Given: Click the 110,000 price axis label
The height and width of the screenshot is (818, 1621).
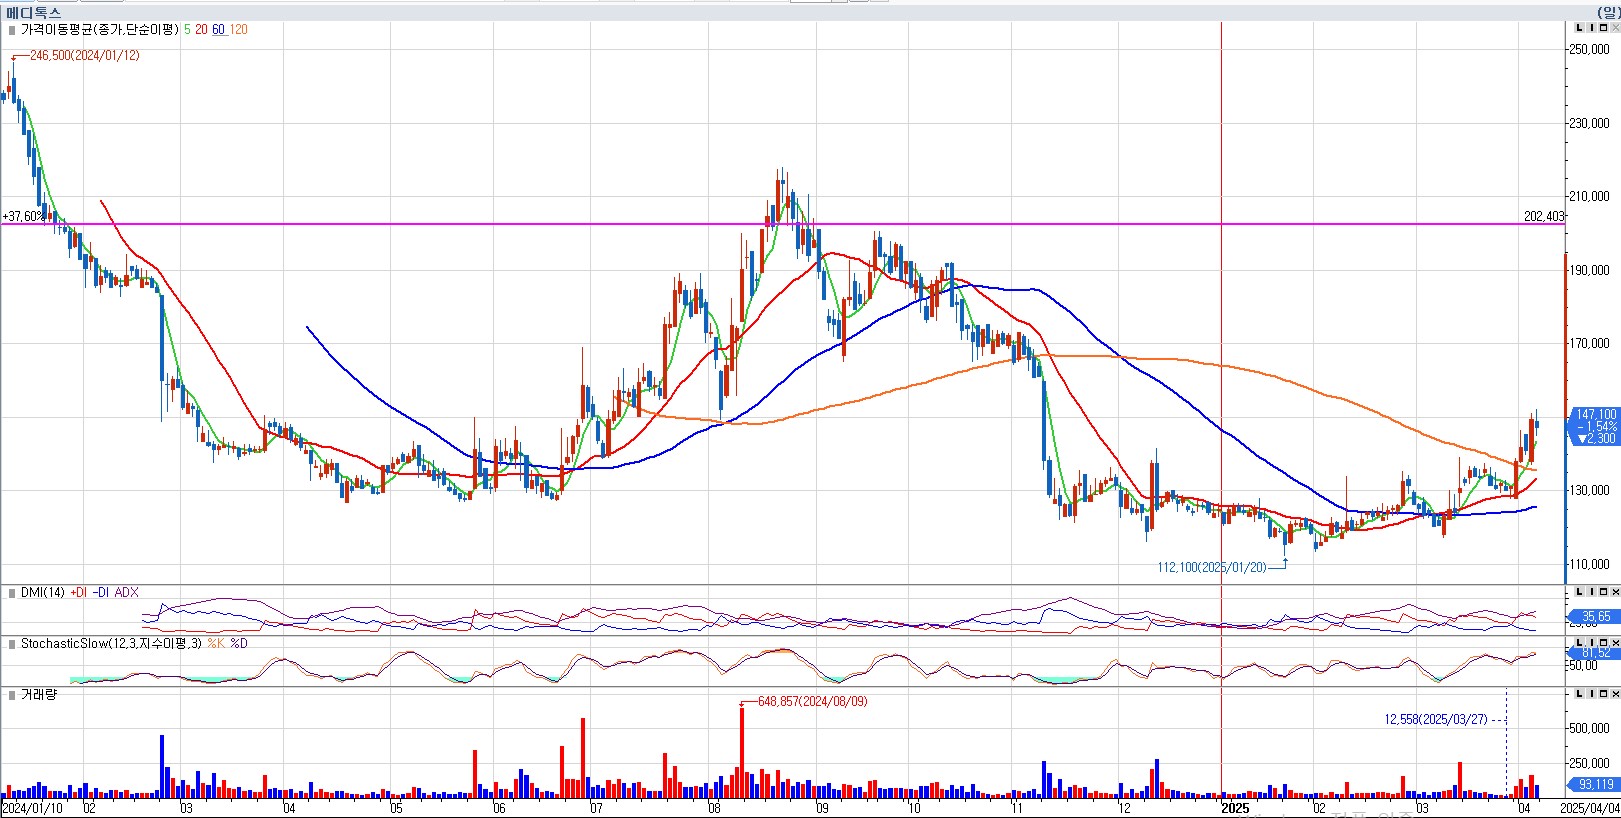Looking at the screenshot, I should click(1590, 564).
